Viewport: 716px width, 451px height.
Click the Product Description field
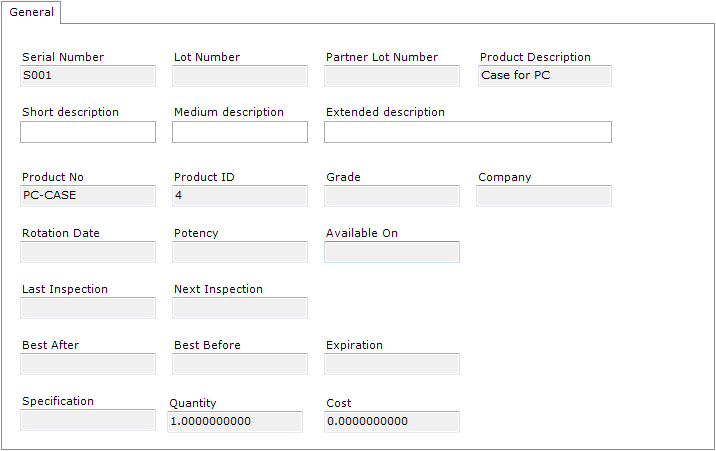[x=545, y=76]
